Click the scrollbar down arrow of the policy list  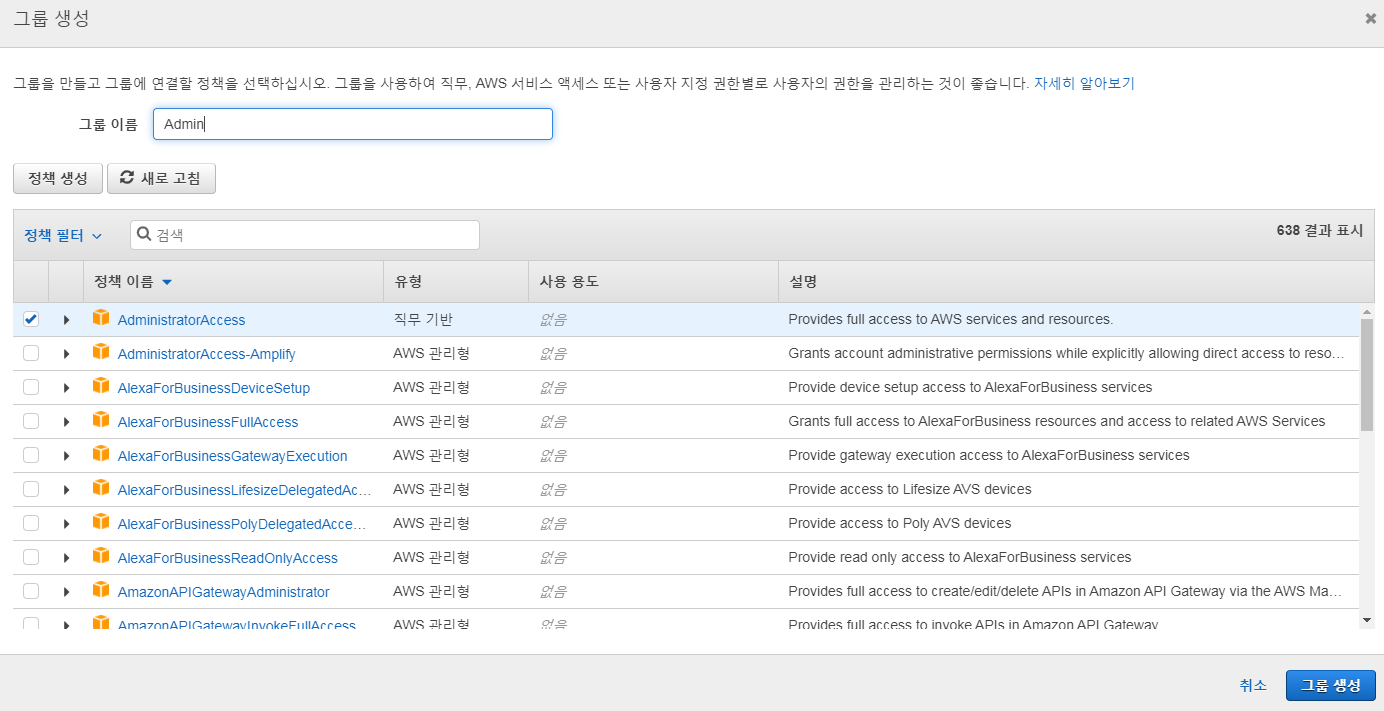pyautogui.click(x=1367, y=620)
